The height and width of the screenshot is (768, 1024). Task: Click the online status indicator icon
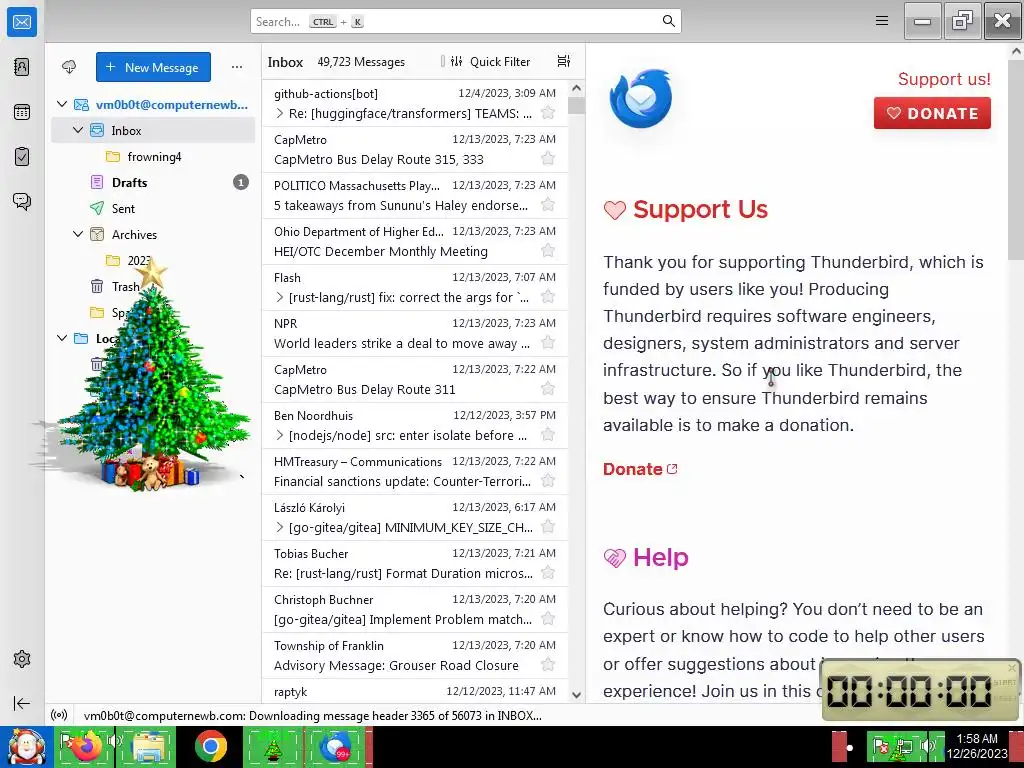click(x=59, y=715)
